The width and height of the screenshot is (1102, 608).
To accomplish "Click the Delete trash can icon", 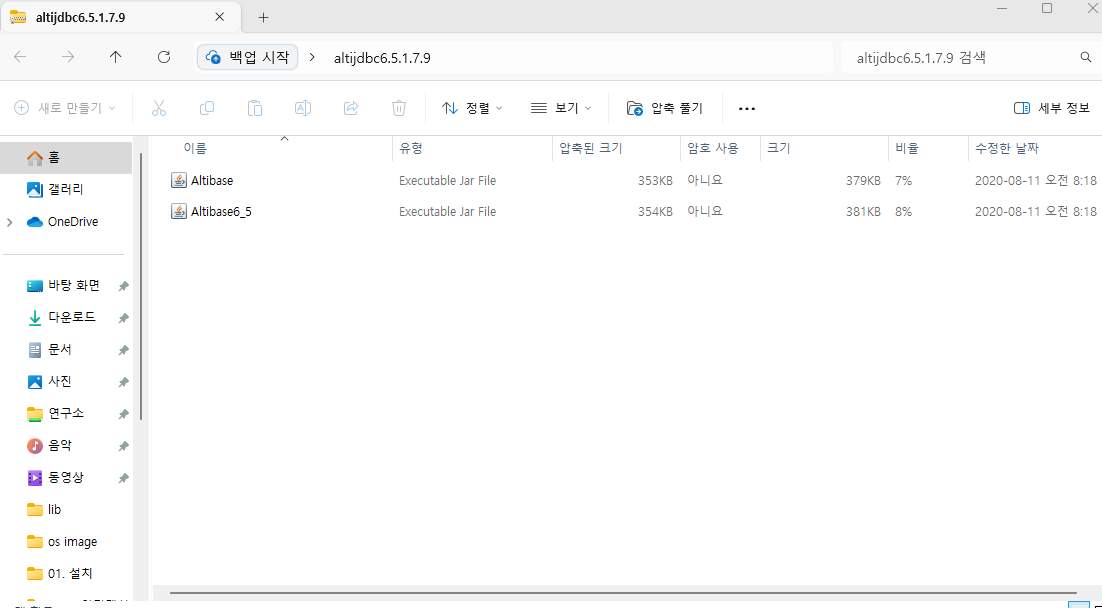I will point(398,108).
